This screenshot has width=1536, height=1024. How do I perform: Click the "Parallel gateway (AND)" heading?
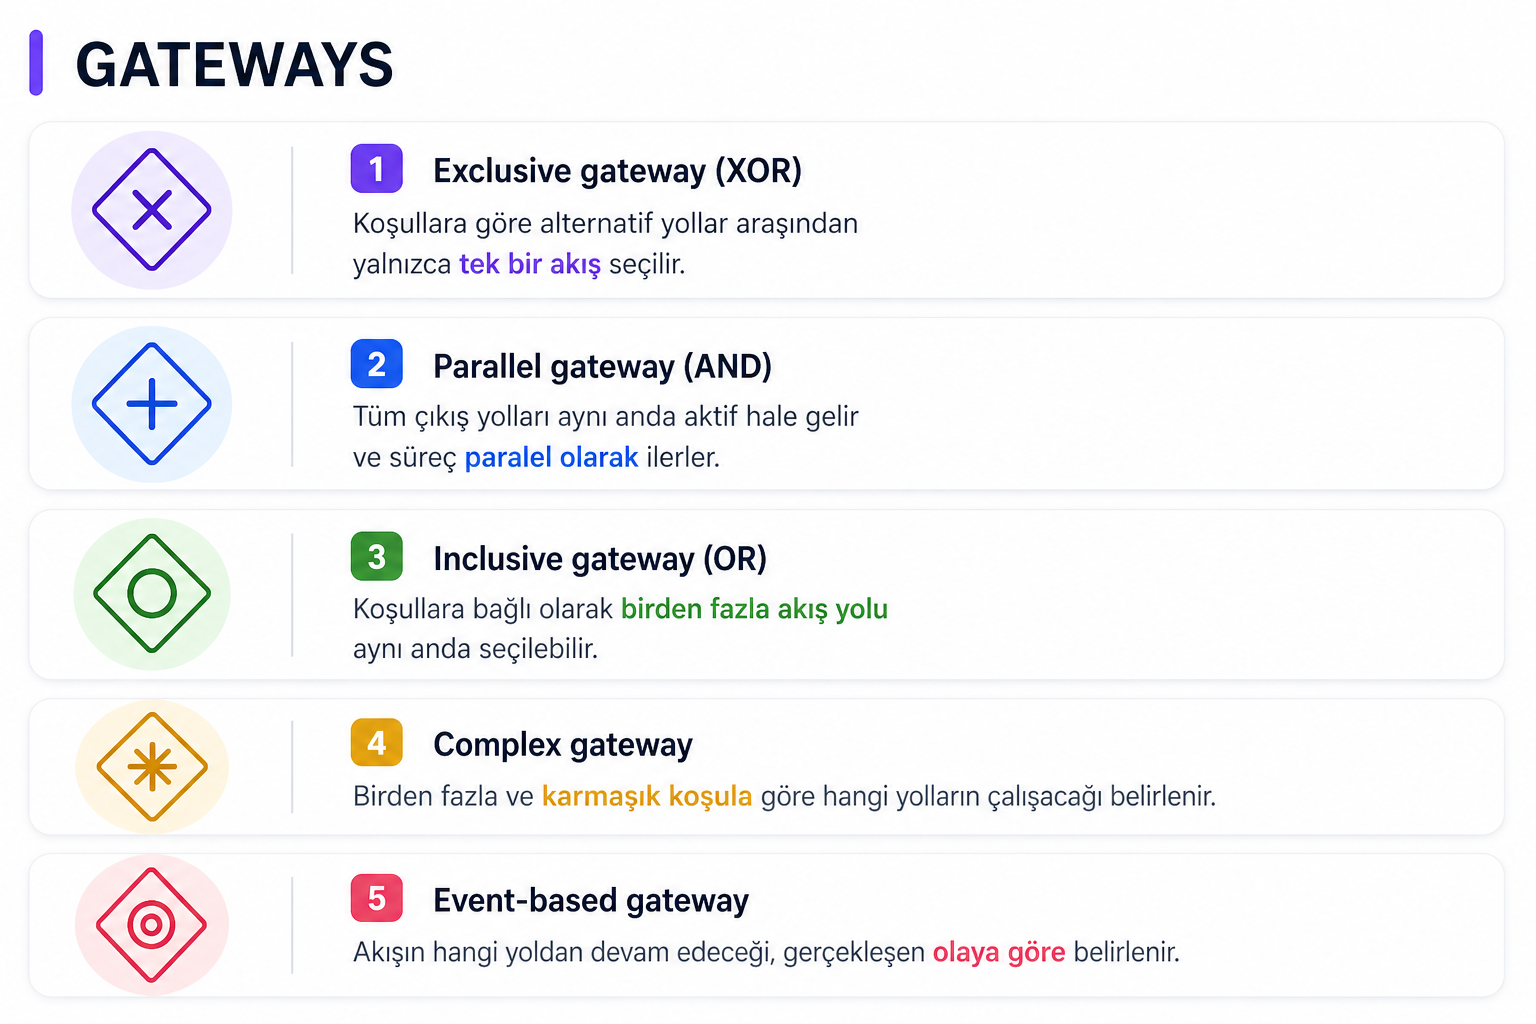(602, 366)
